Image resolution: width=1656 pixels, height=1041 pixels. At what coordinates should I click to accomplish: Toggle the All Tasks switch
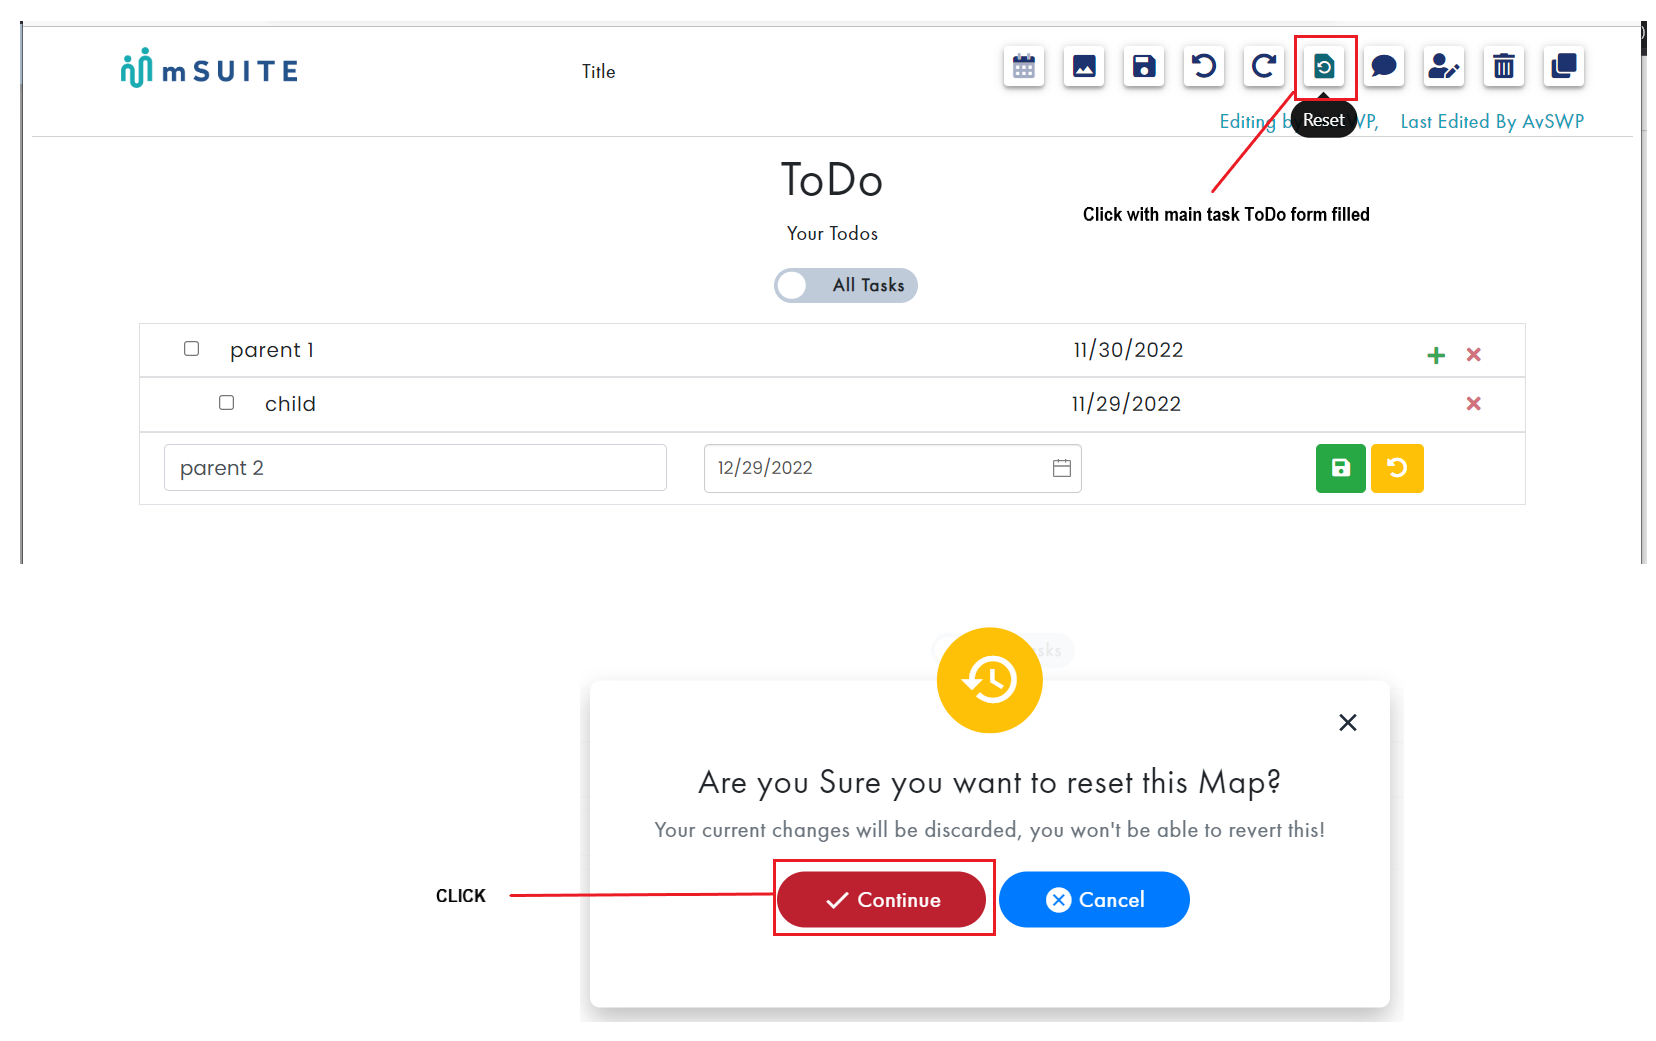click(793, 285)
